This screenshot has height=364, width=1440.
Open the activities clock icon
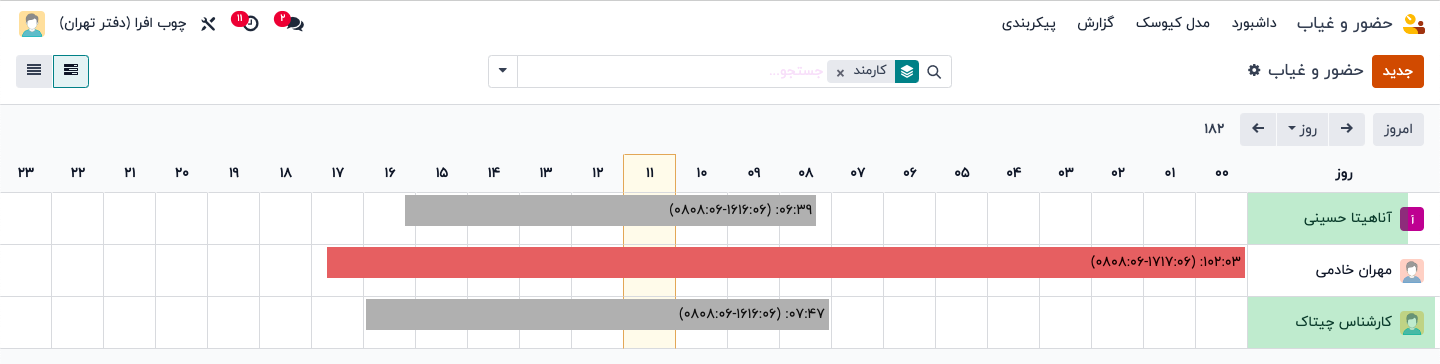point(249,23)
